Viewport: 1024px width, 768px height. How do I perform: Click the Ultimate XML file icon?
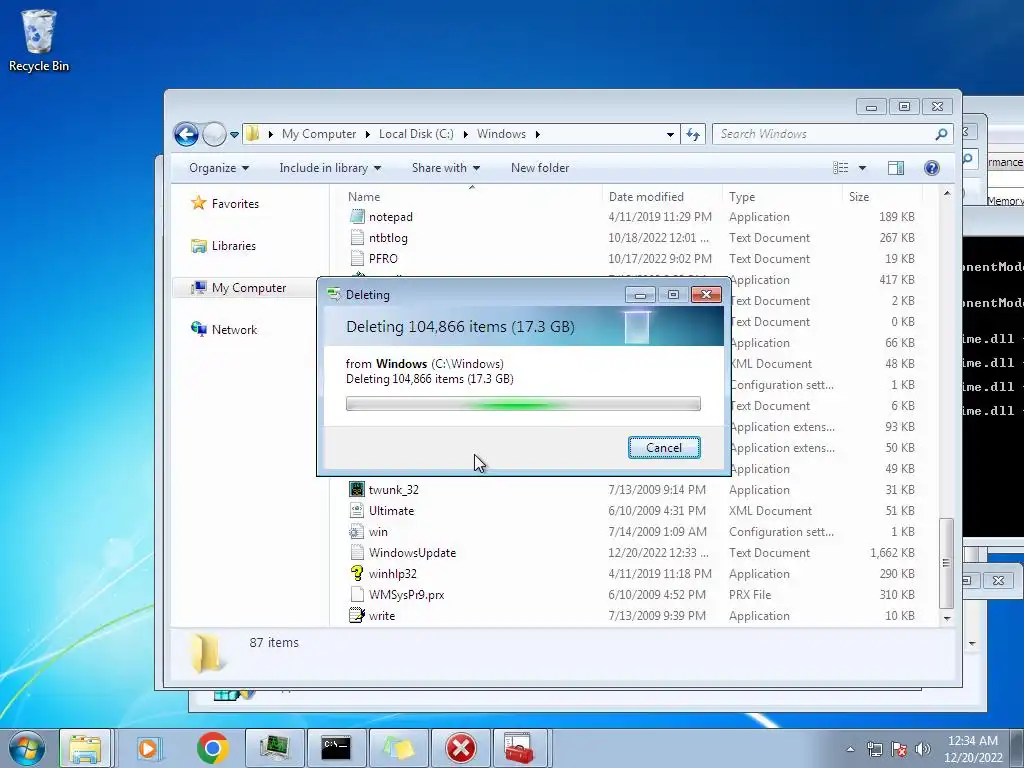(357, 510)
